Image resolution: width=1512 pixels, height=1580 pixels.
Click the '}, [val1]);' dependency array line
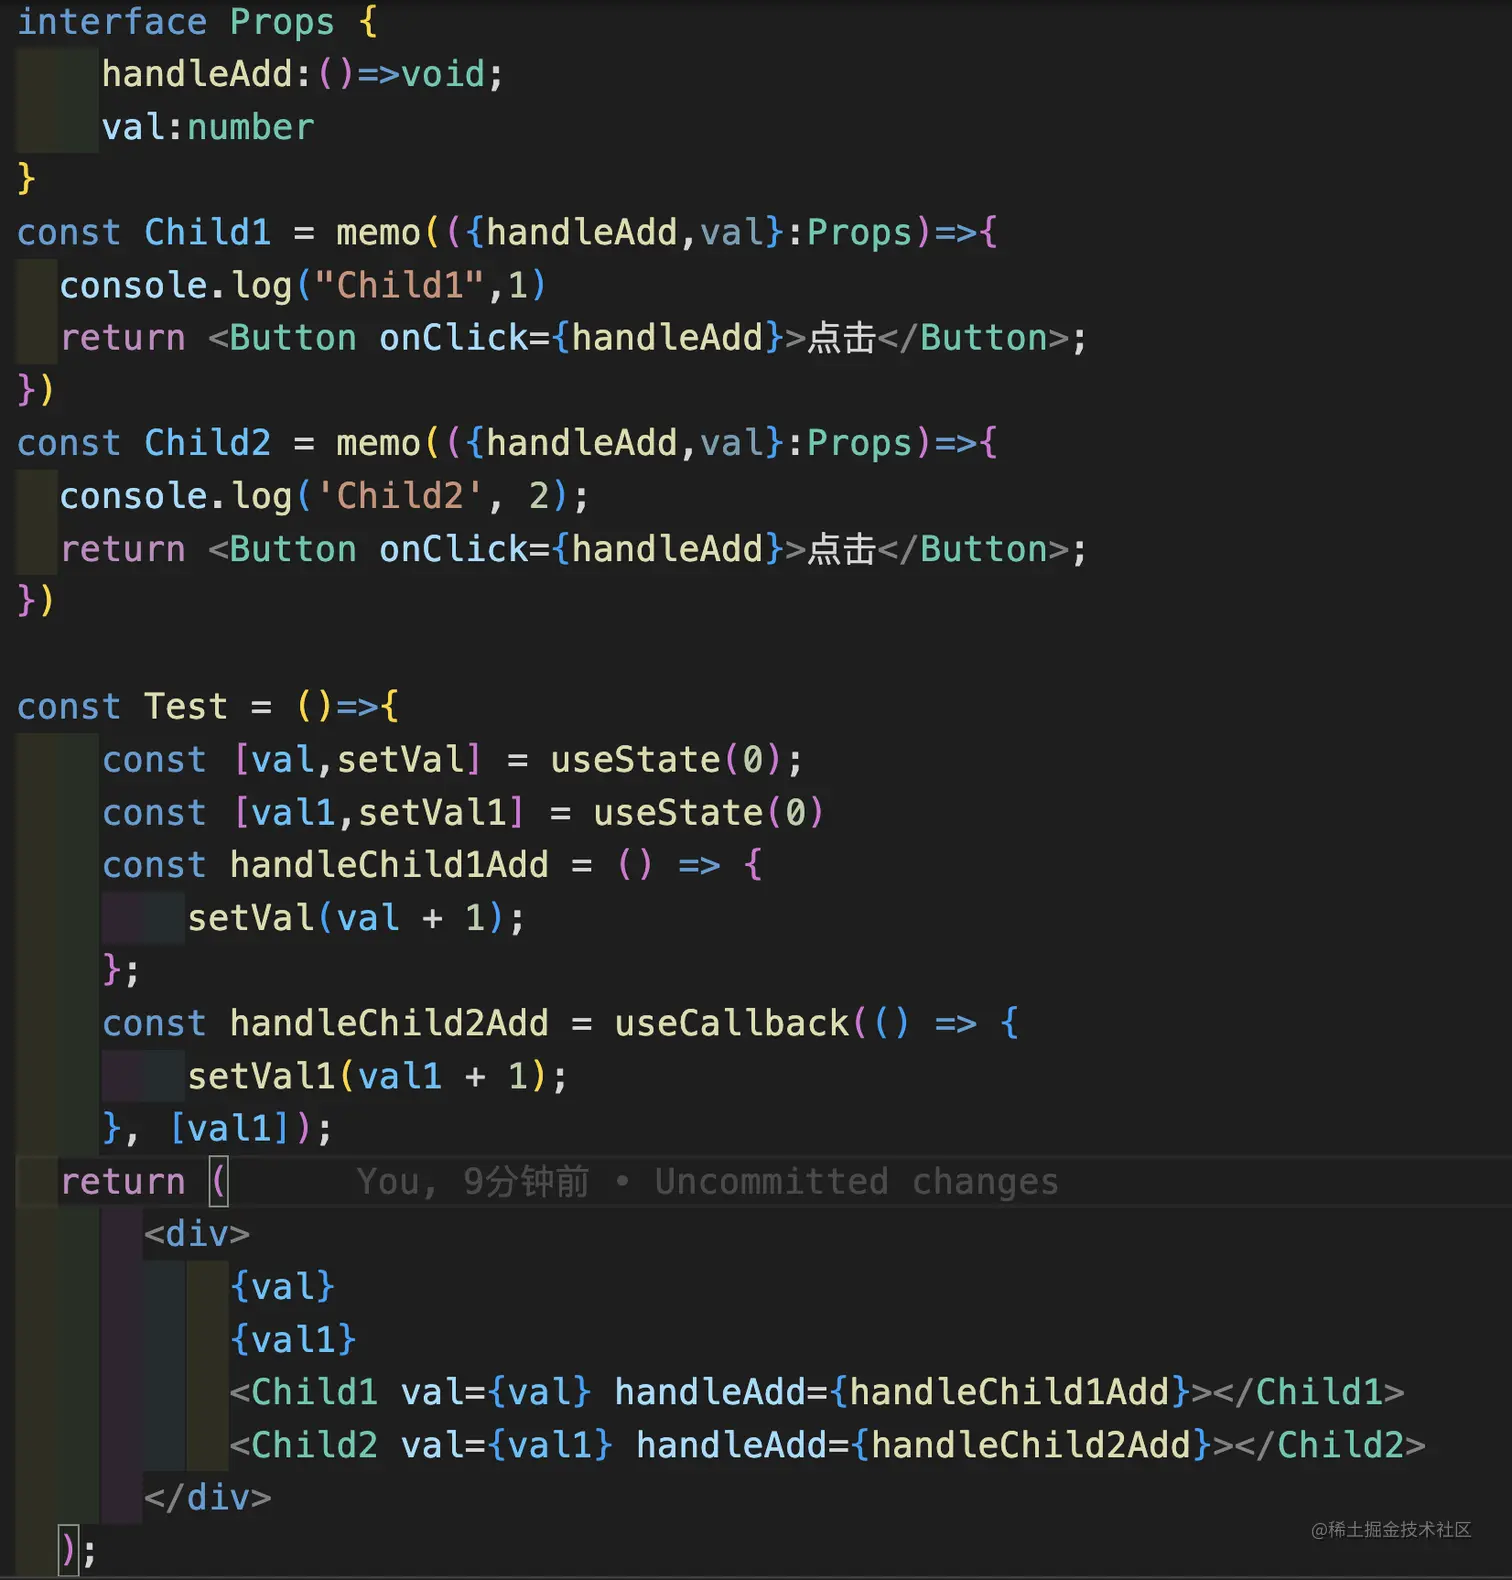coord(217,1129)
